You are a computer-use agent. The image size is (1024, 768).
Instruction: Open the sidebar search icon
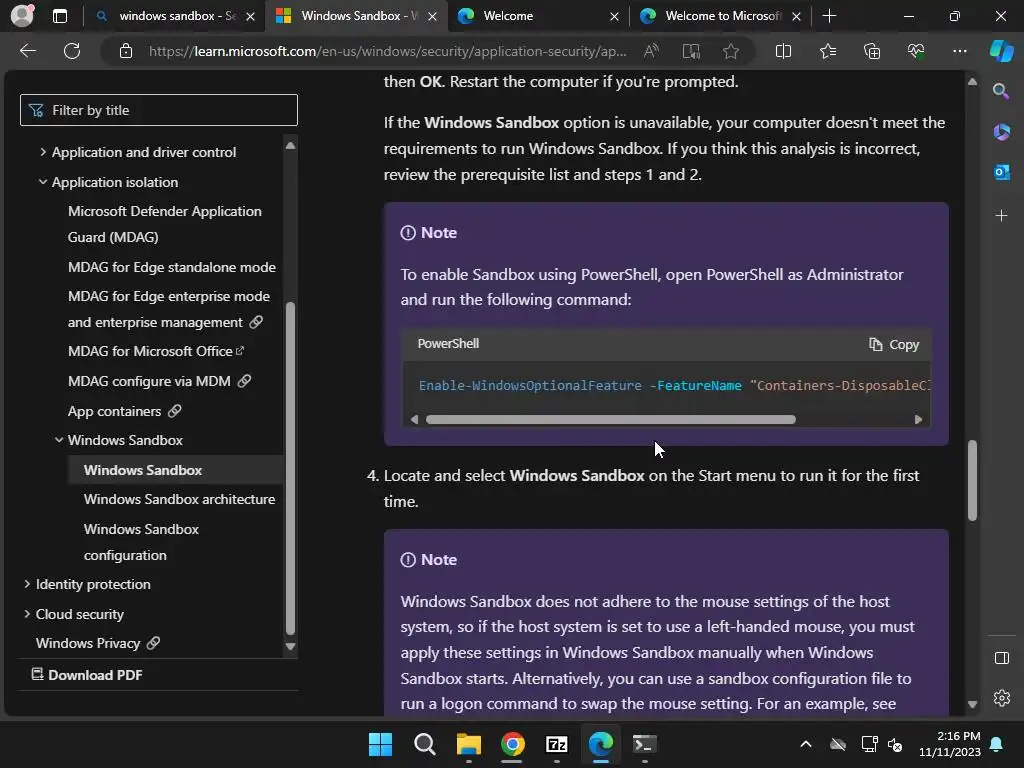1001,91
